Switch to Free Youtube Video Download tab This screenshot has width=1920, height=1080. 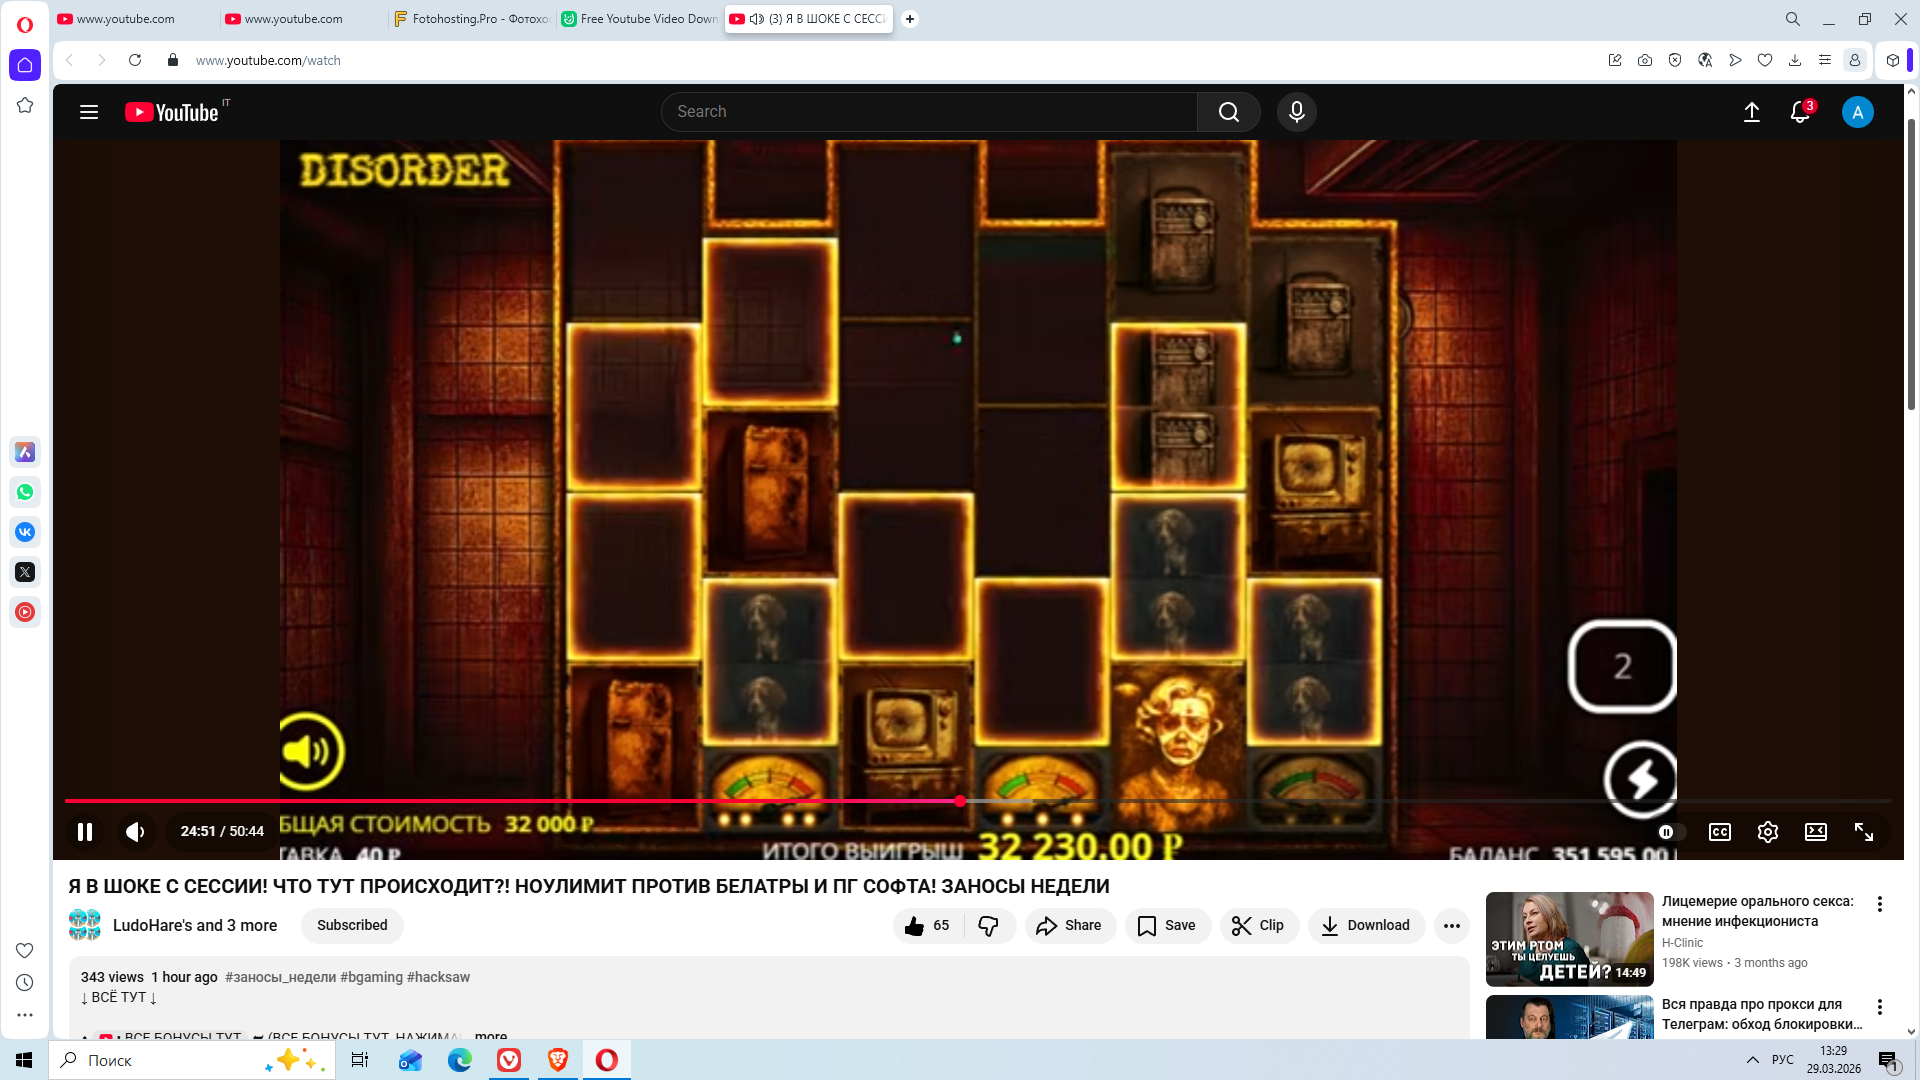coord(640,19)
